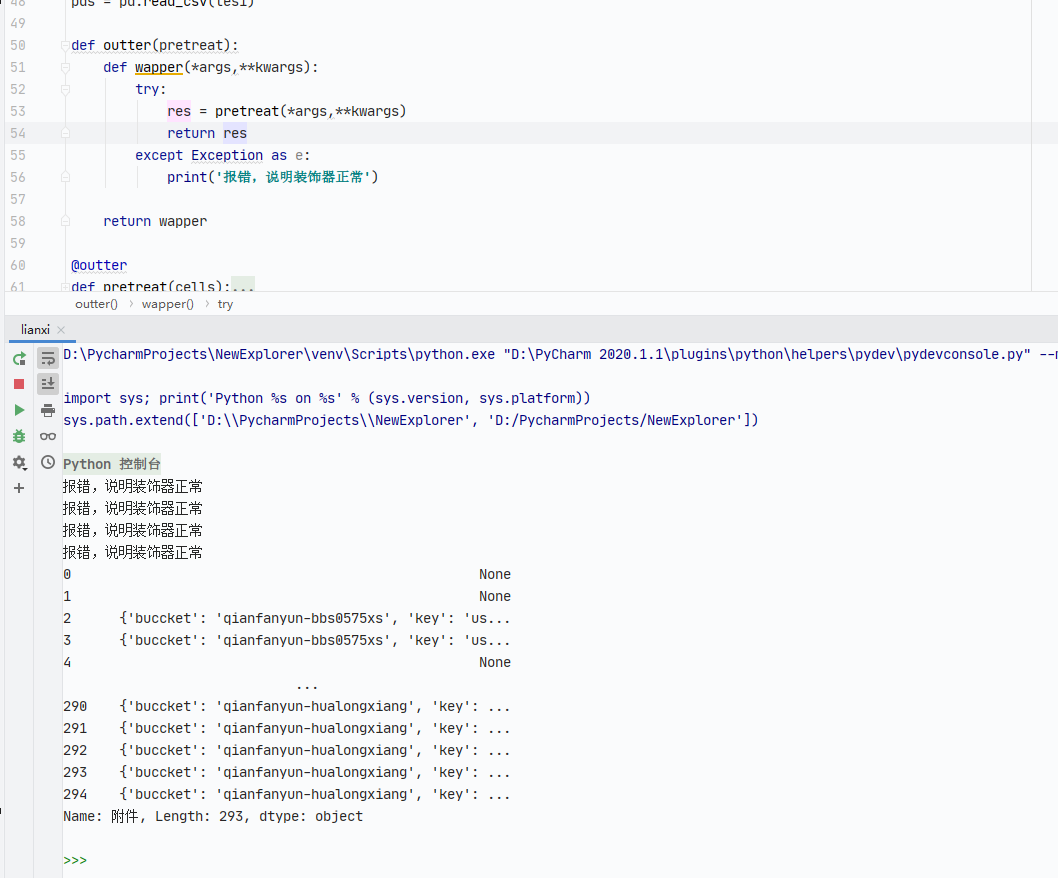The image size is (1058, 878).
Task: Open console settings gear dropdown
Action: pos(19,462)
